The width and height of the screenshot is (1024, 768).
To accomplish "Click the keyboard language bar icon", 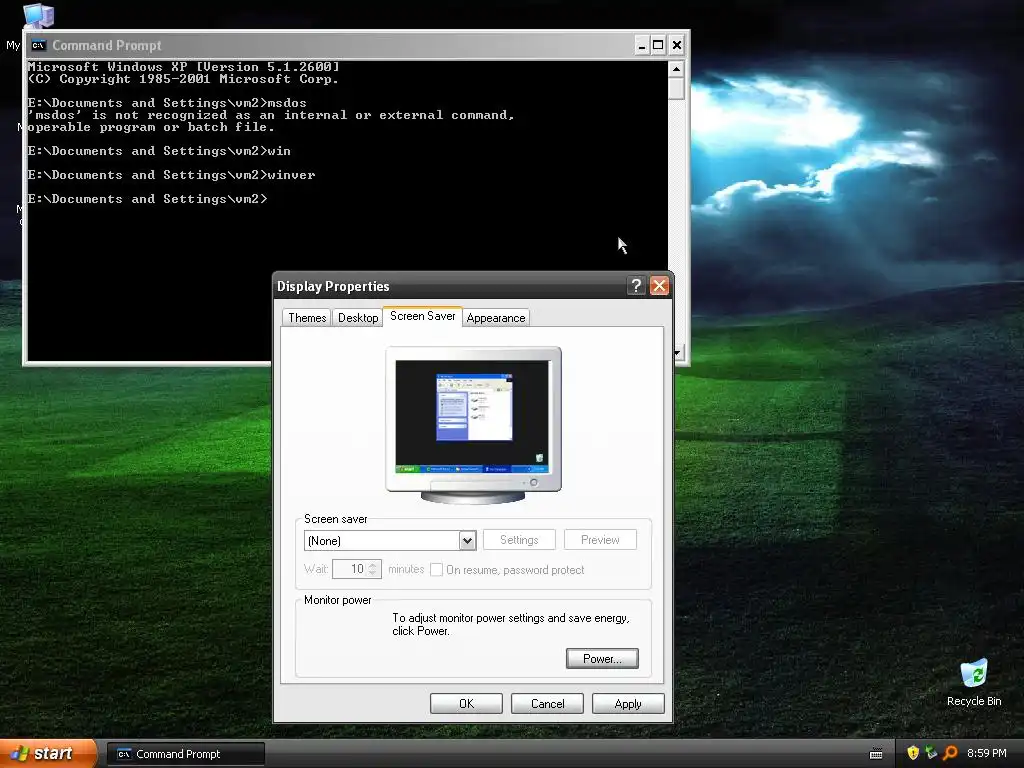I will (x=876, y=754).
